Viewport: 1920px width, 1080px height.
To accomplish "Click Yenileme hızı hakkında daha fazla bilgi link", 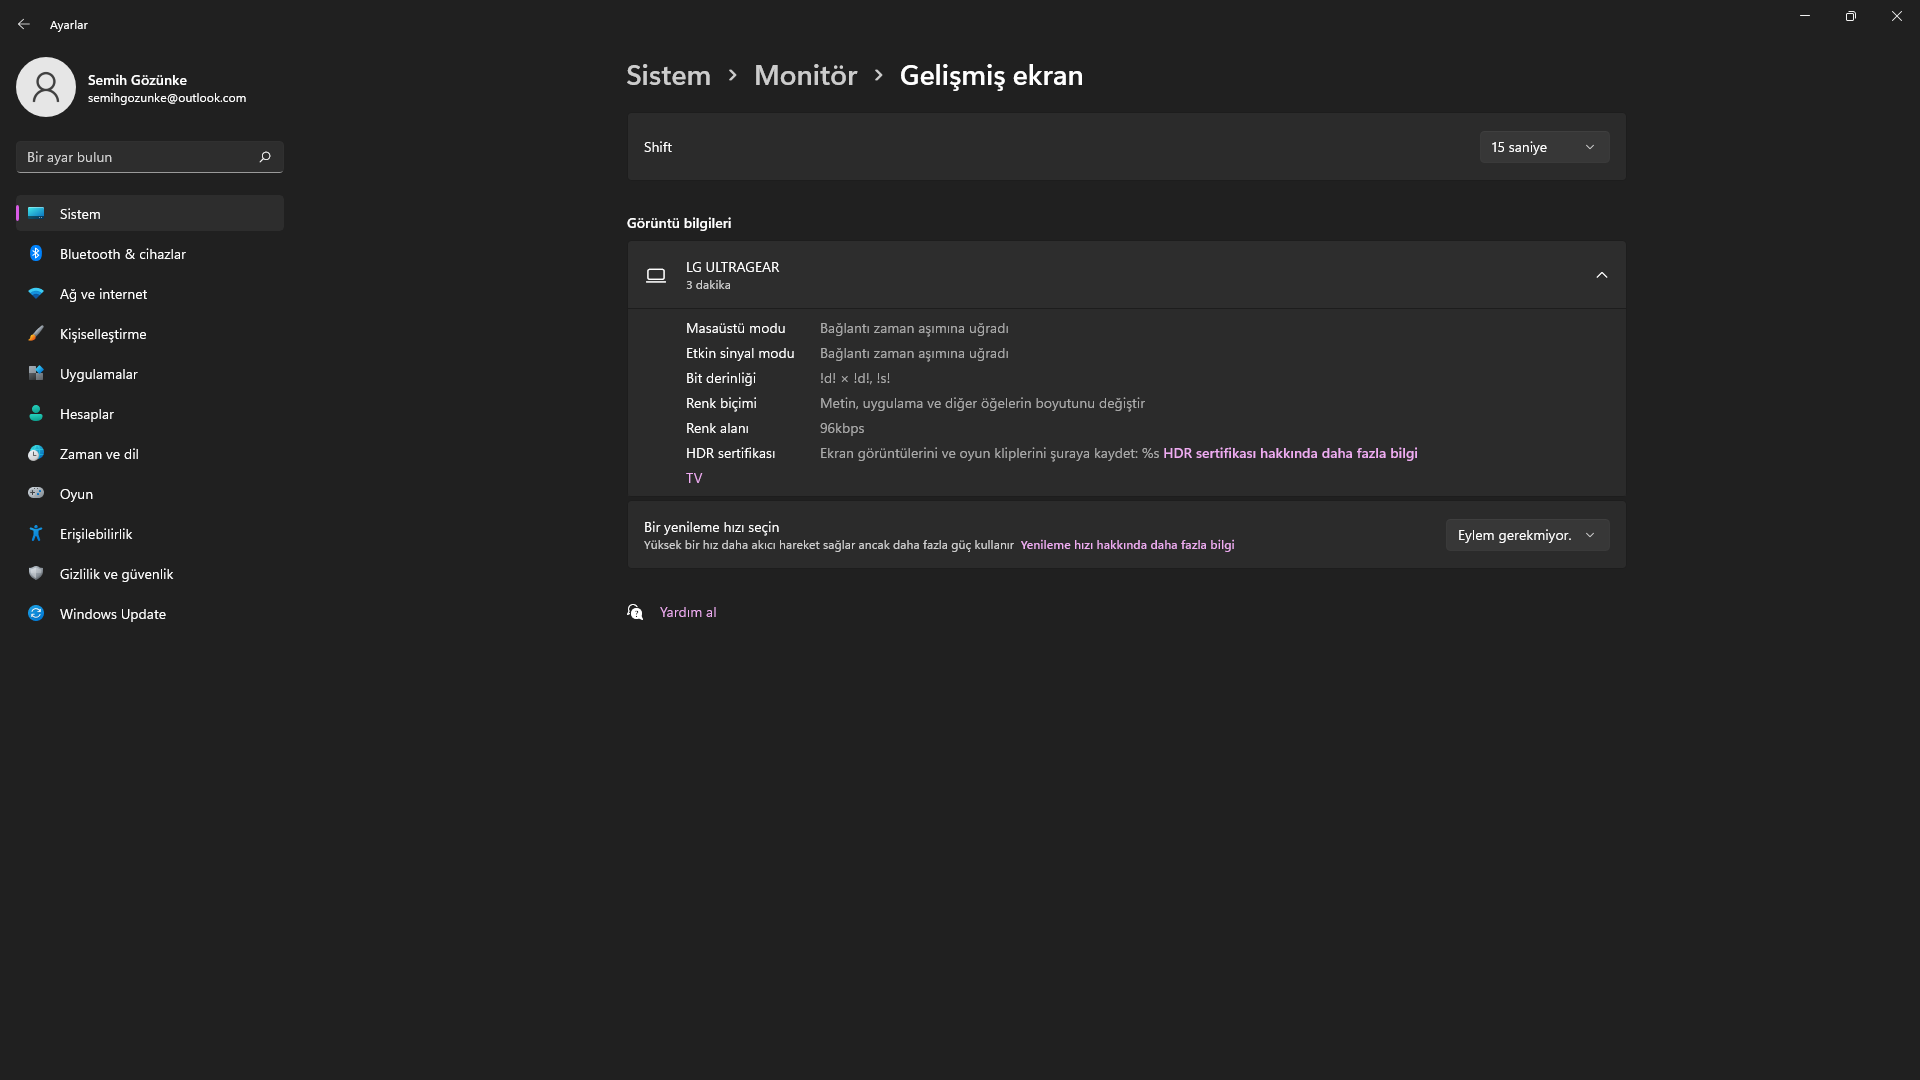I will (x=1127, y=545).
